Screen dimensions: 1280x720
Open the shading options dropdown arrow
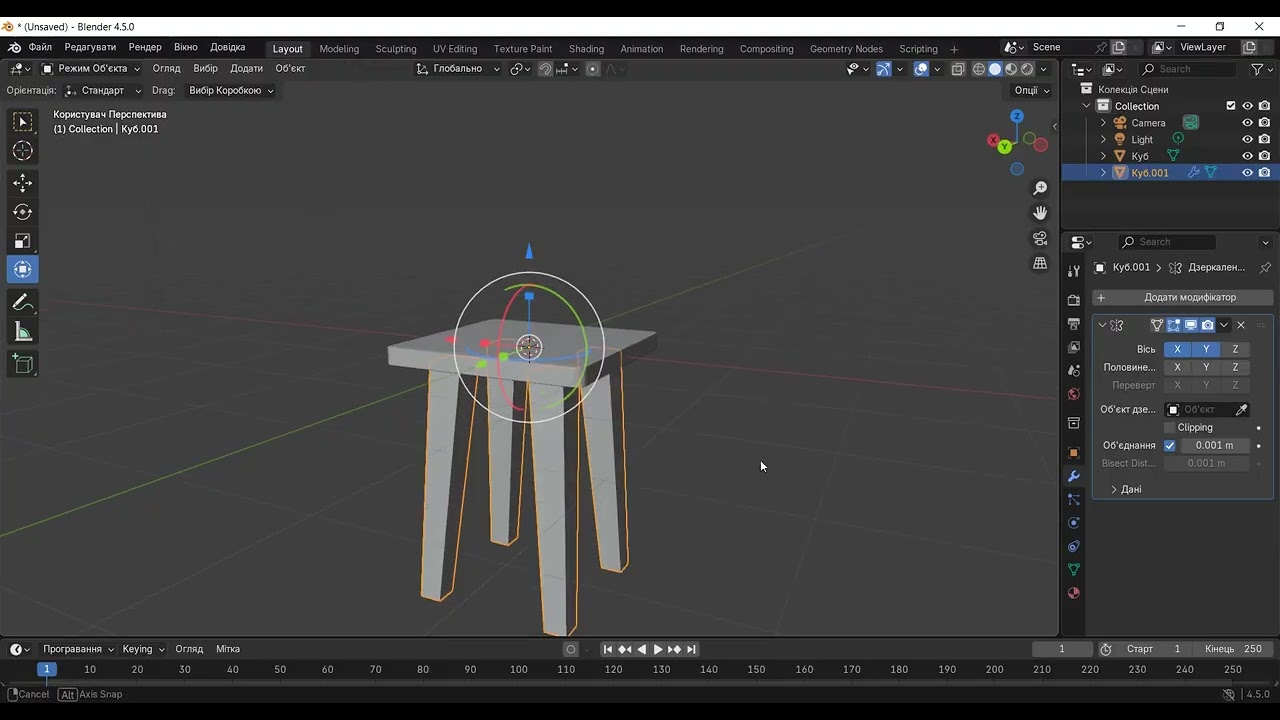point(1044,69)
